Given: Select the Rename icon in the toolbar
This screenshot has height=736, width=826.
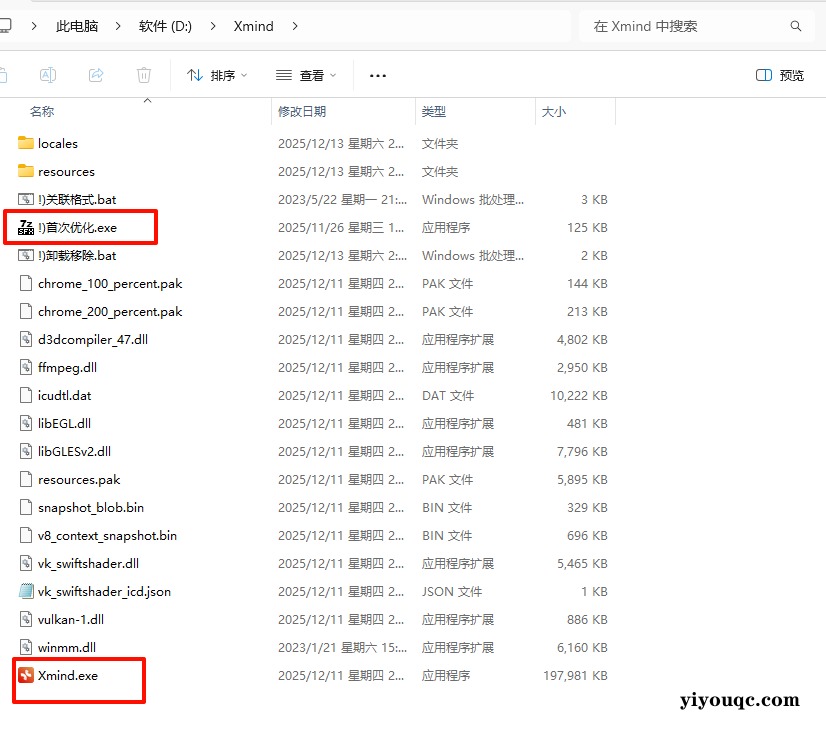Looking at the screenshot, I should [x=47, y=75].
